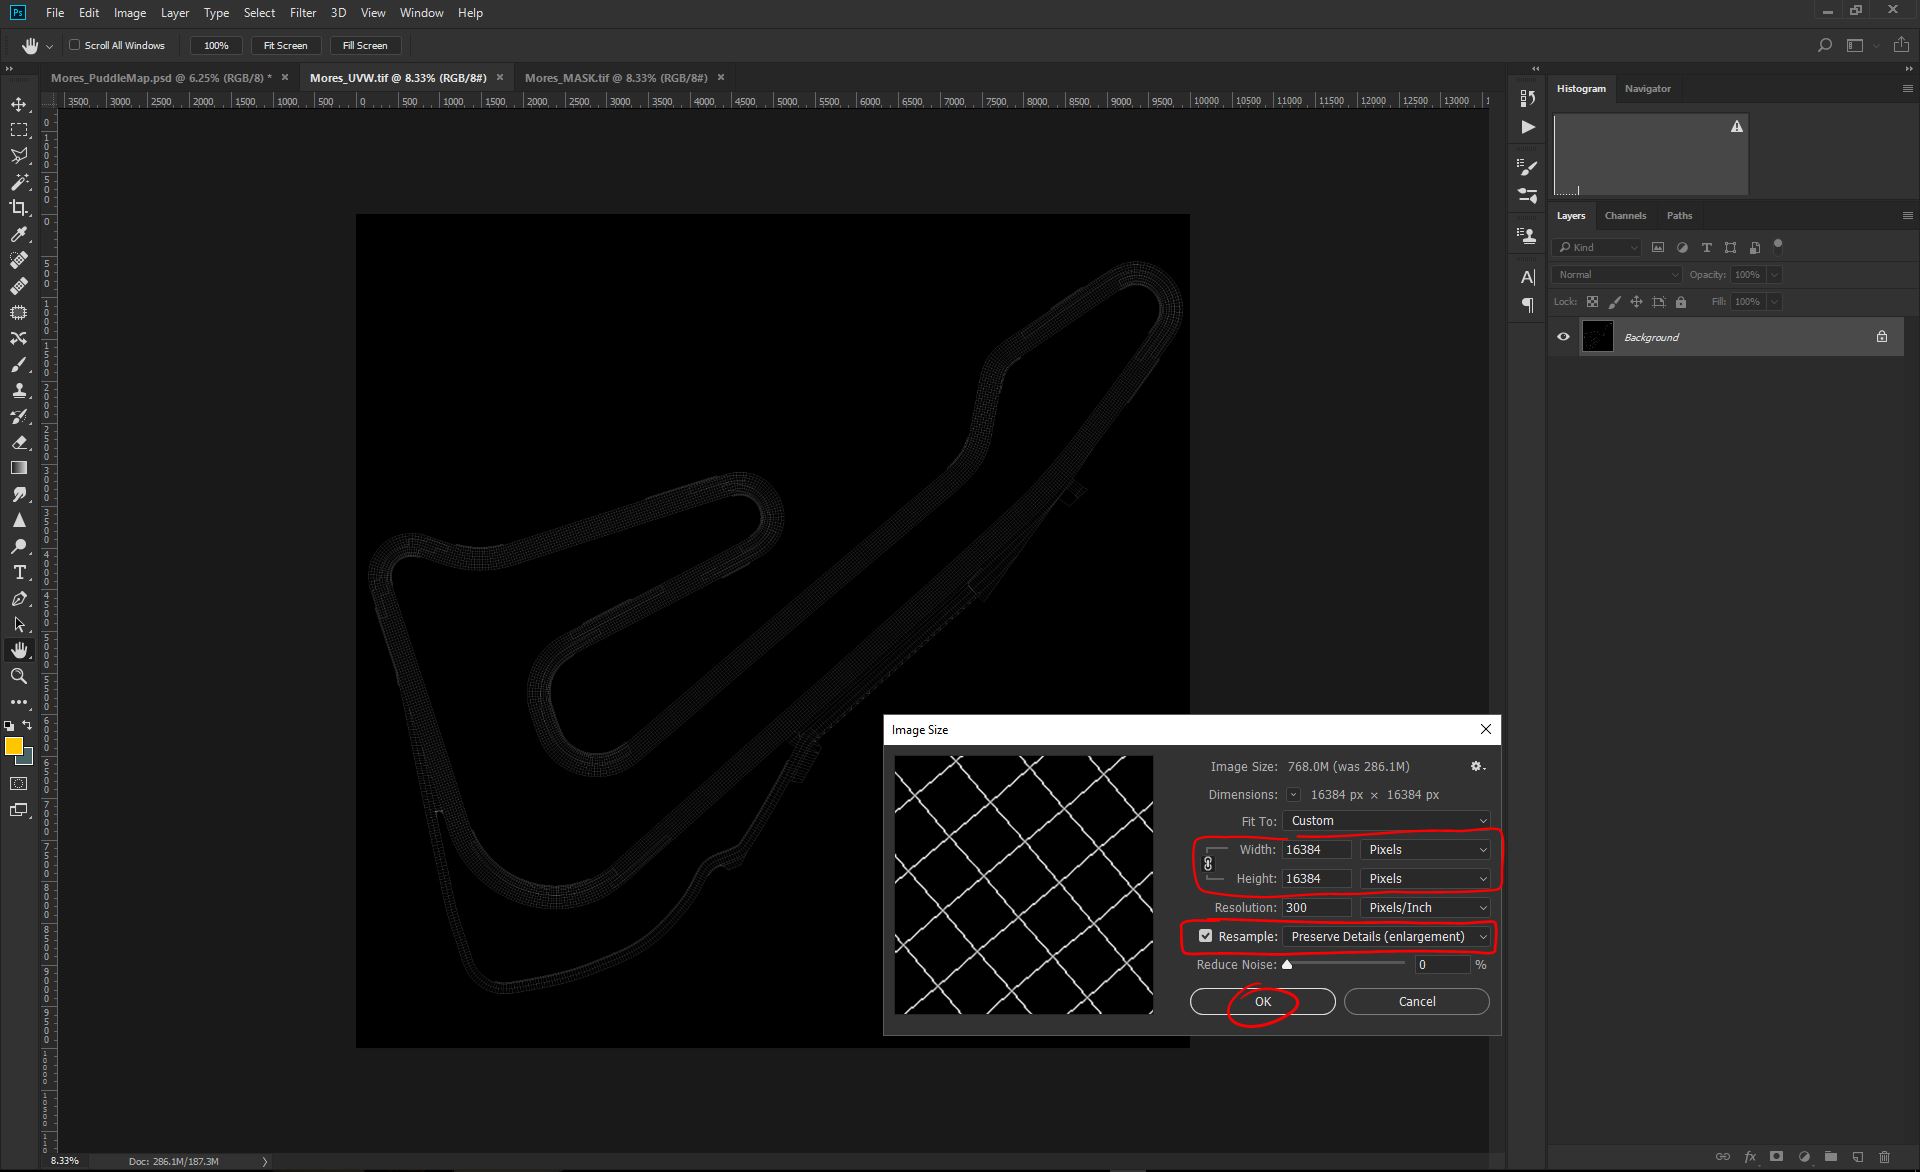
Task: Open the Clone Source panel icon
Action: pos(1527,236)
